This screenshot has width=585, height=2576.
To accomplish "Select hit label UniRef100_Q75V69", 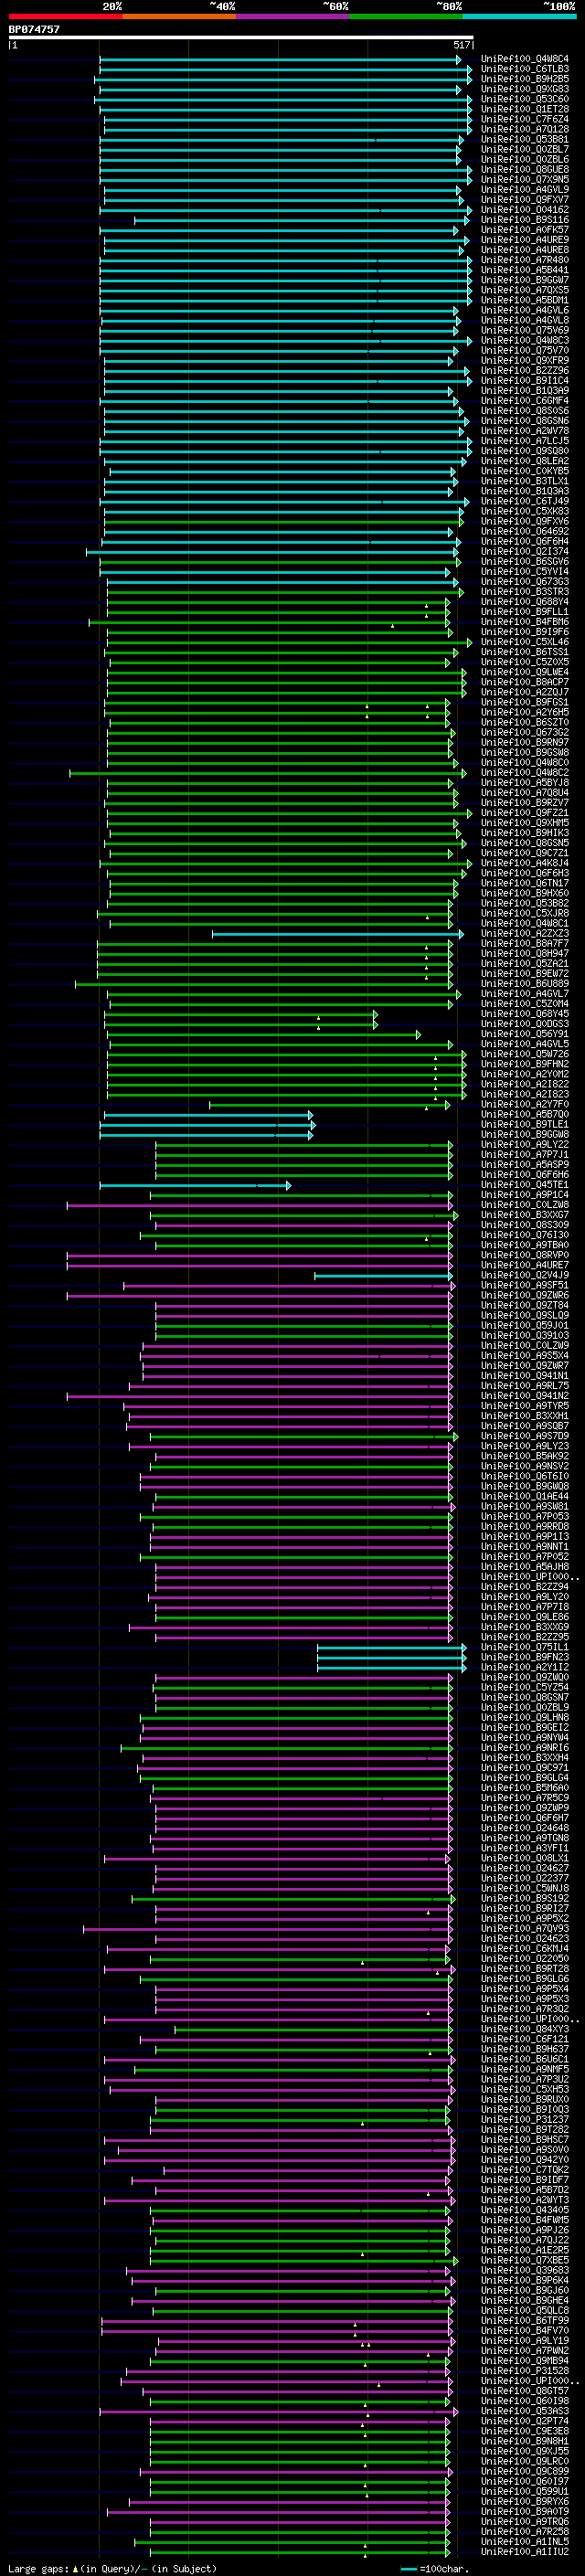I will 525,330.
